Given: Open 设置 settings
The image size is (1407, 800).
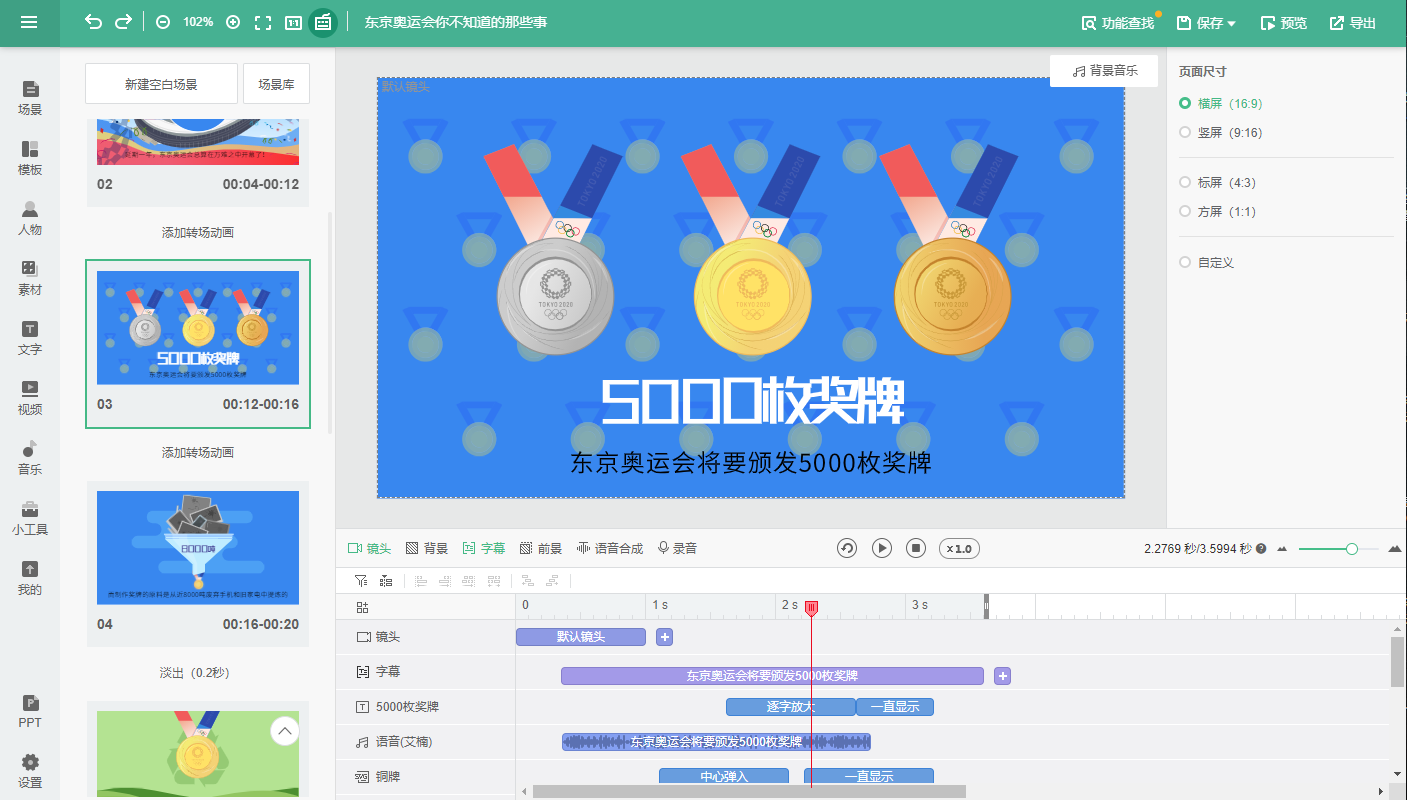Looking at the screenshot, I should point(30,771).
